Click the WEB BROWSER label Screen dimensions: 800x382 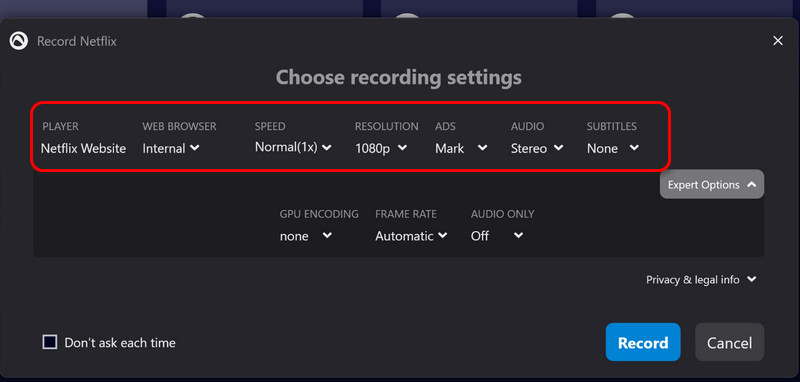(x=180, y=126)
